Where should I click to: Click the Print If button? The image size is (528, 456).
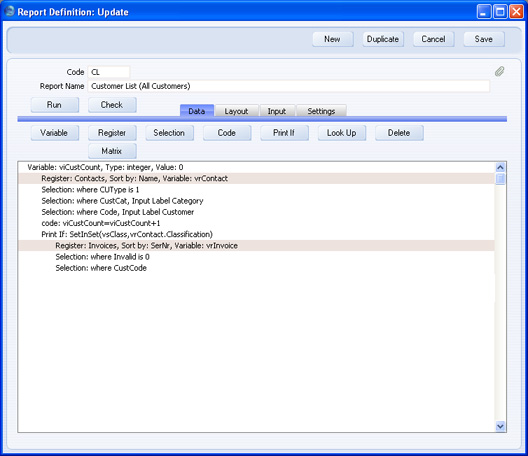tap(284, 133)
